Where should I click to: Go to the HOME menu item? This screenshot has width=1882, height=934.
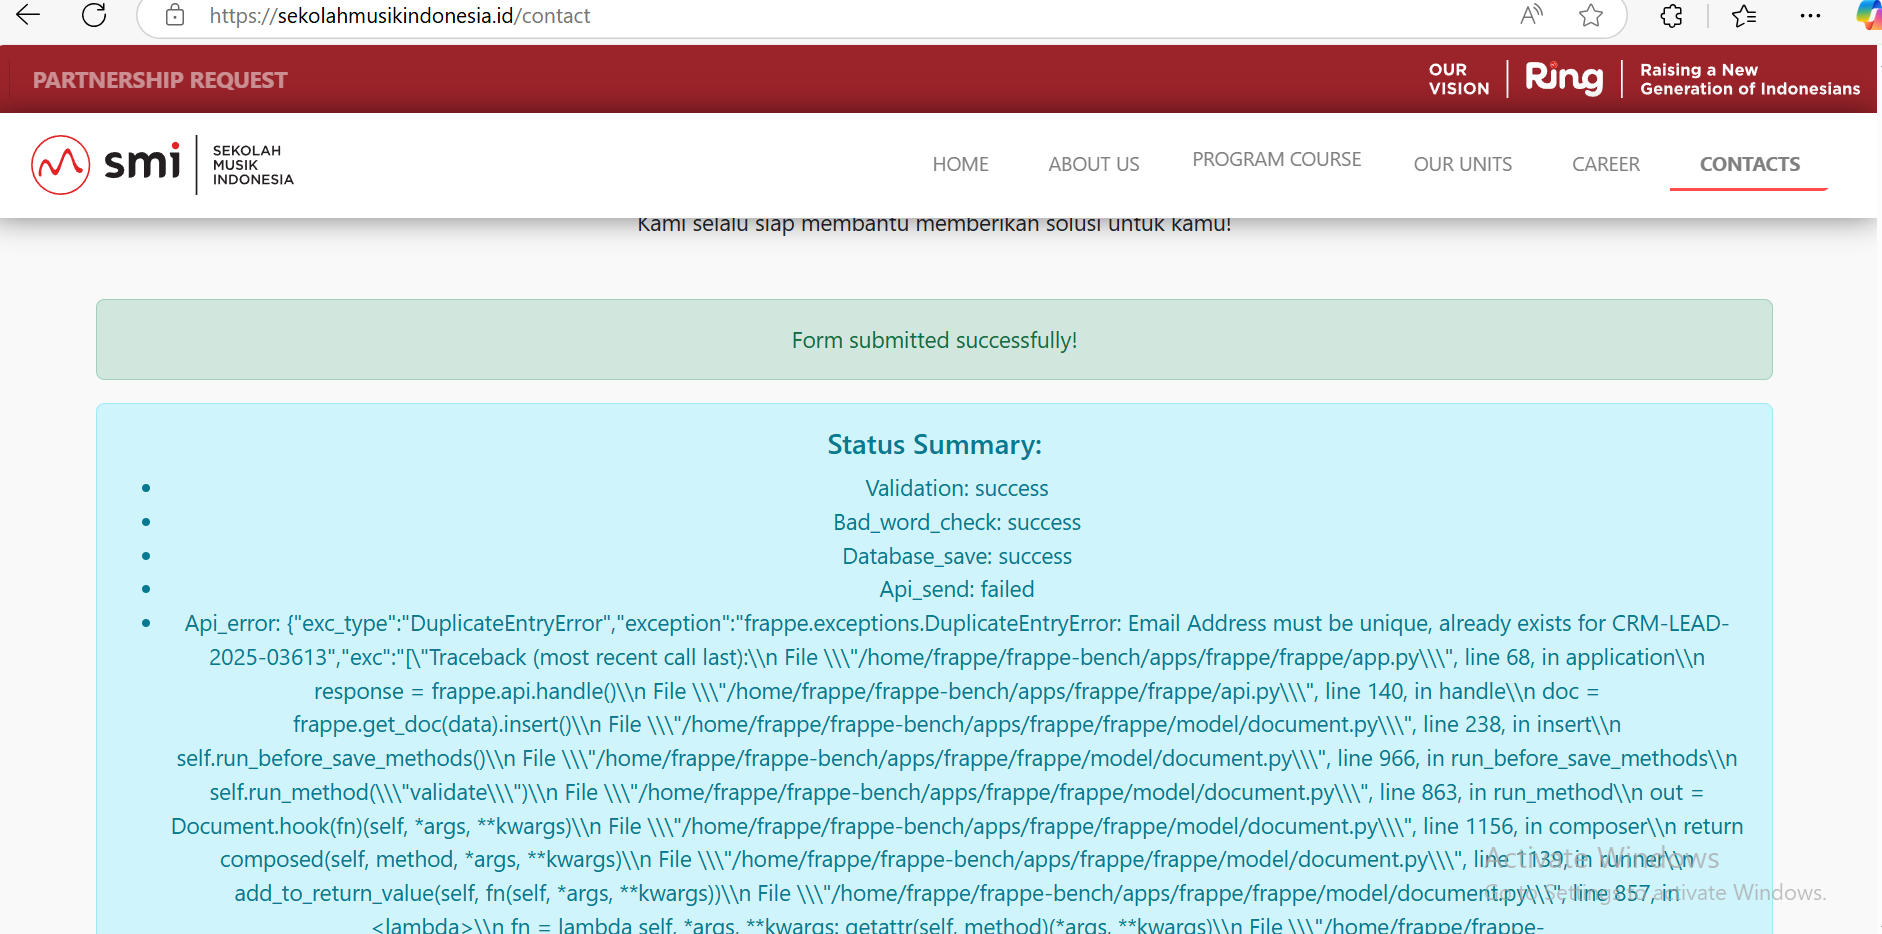(960, 164)
